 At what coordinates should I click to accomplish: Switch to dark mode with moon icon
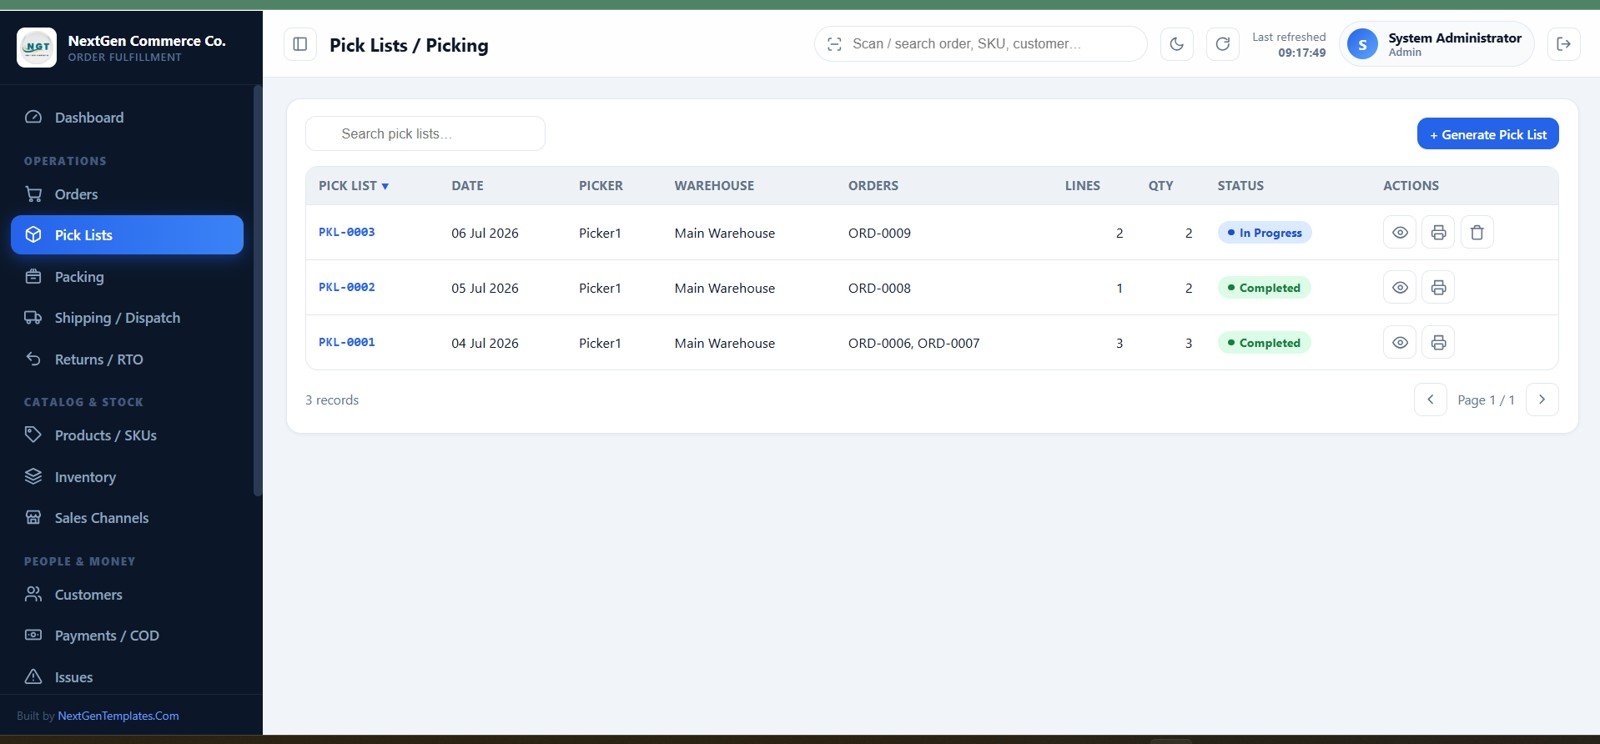point(1177,44)
